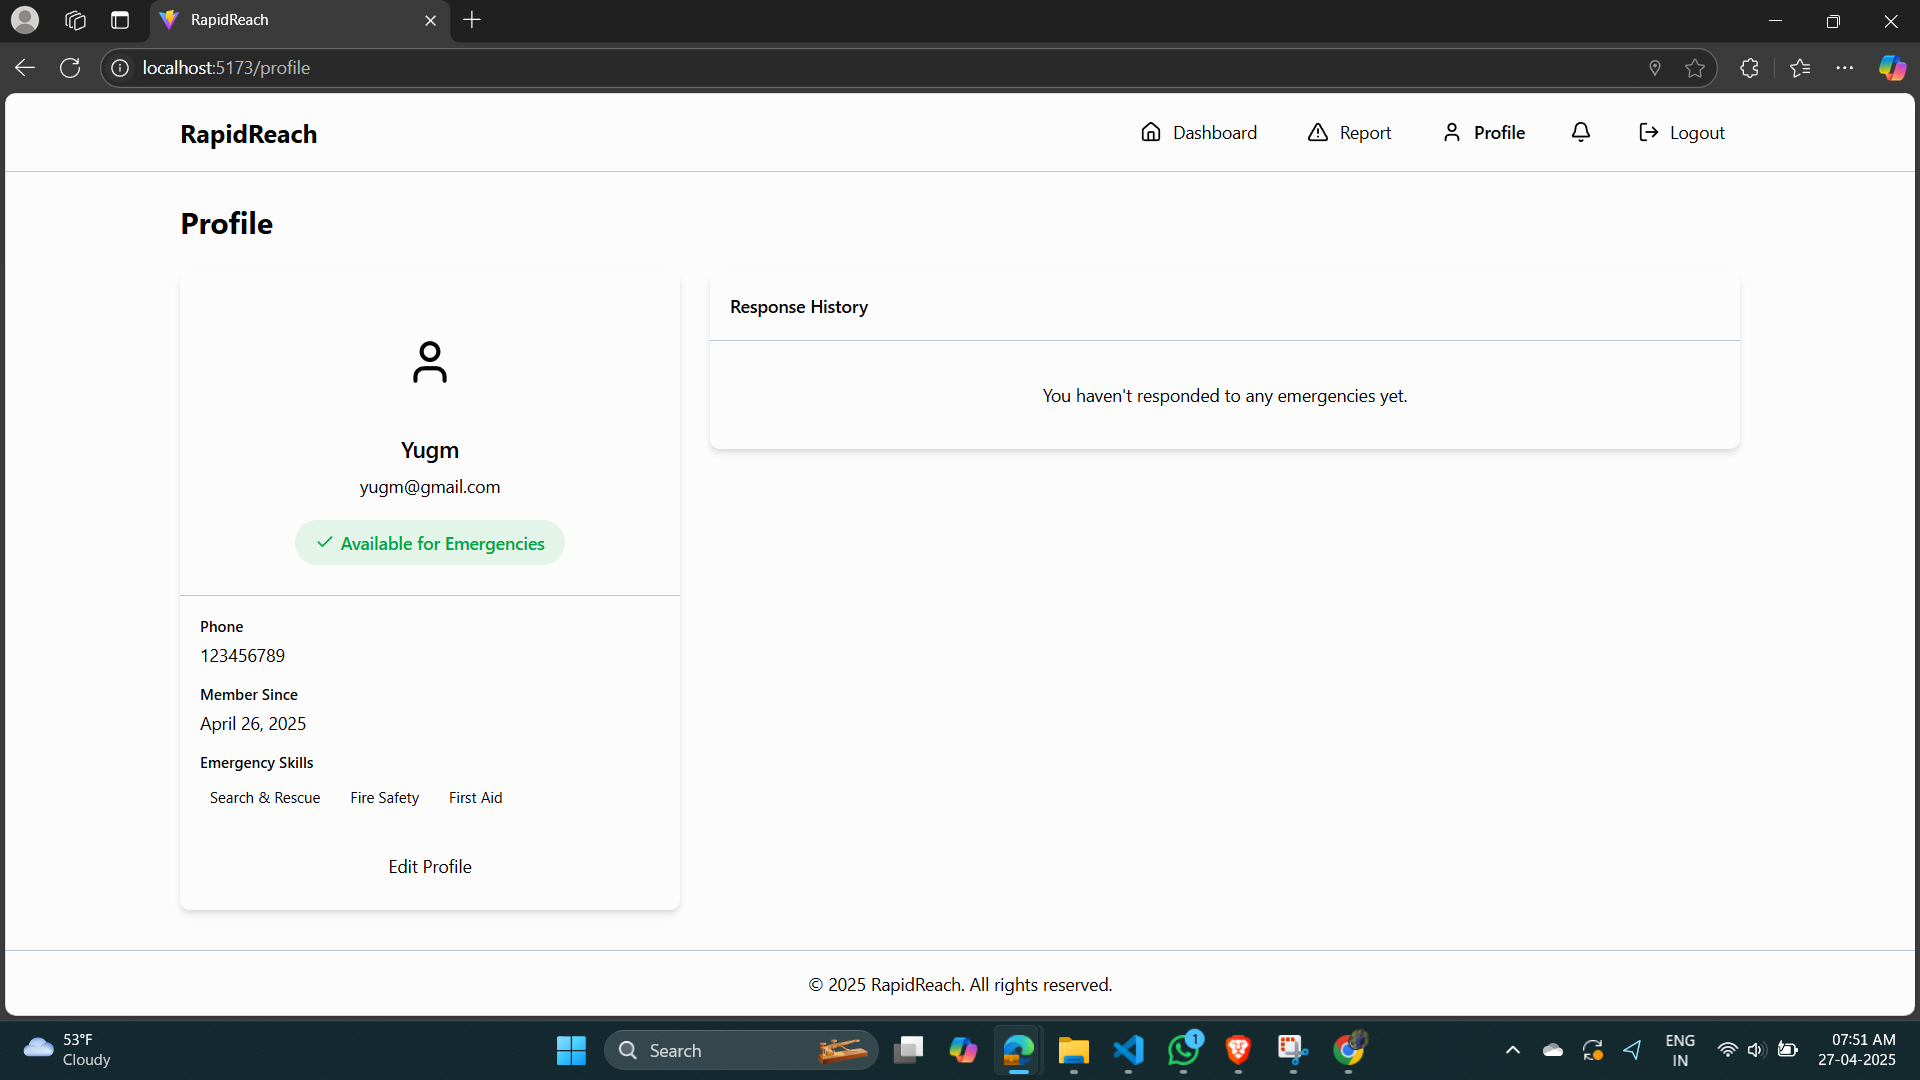Image resolution: width=1920 pixels, height=1080 pixels.
Task: Open browser extensions puzzle icon
Action: click(1749, 68)
